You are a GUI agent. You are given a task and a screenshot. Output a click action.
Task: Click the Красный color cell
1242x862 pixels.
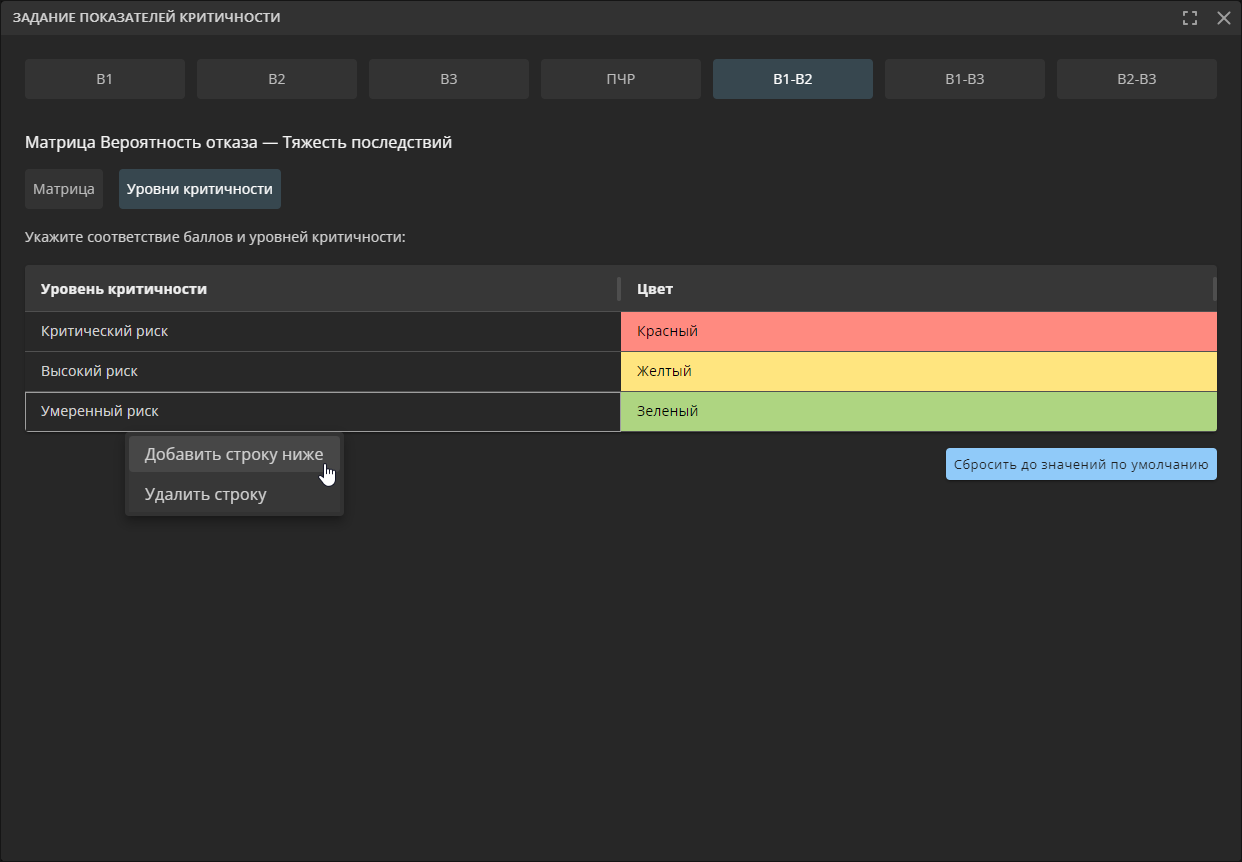point(919,331)
